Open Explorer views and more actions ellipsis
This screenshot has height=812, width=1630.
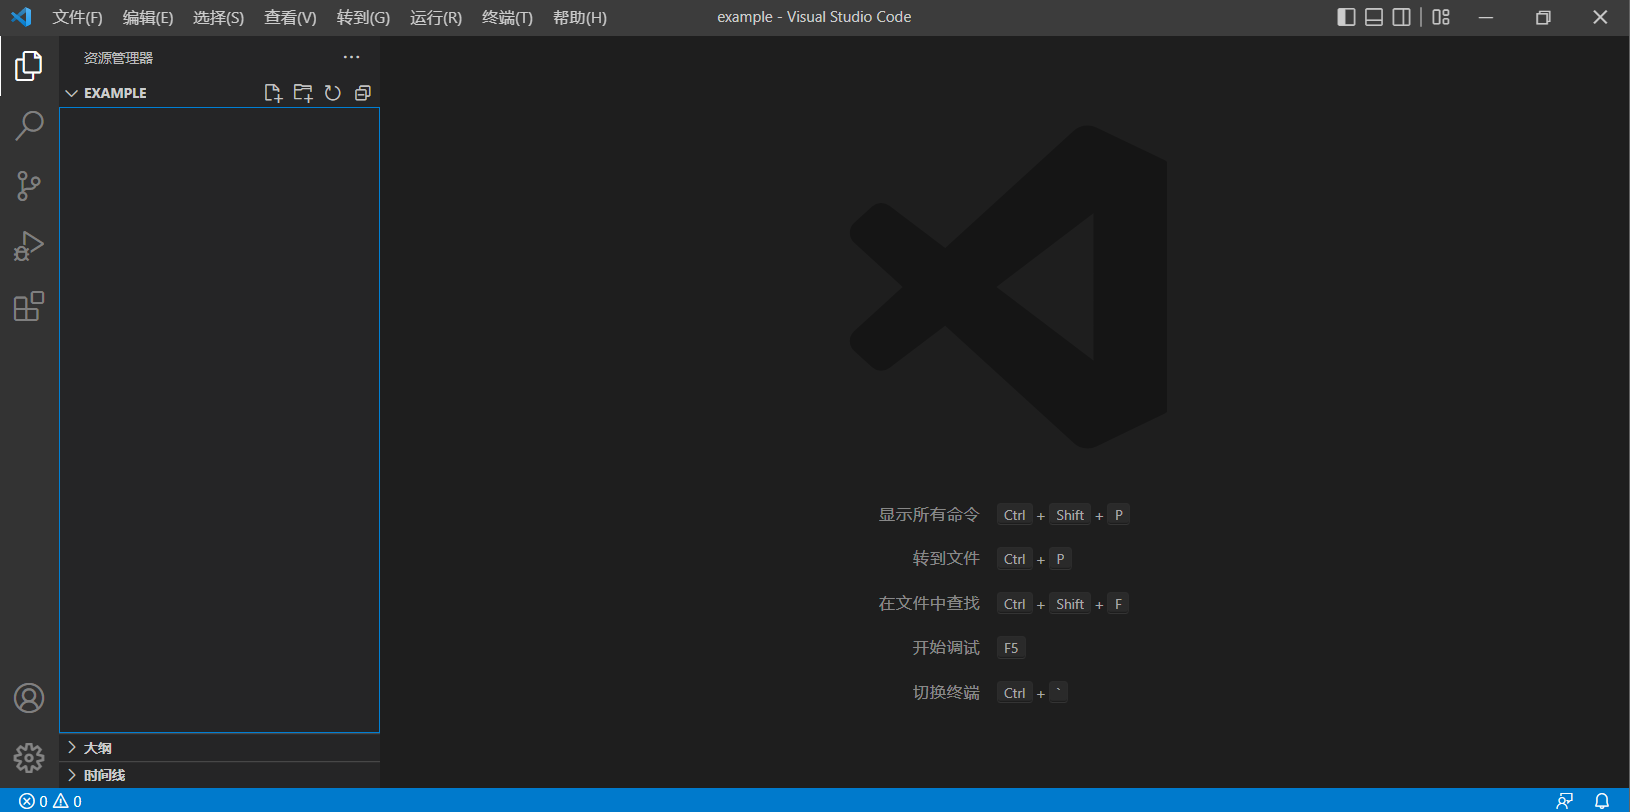351,57
